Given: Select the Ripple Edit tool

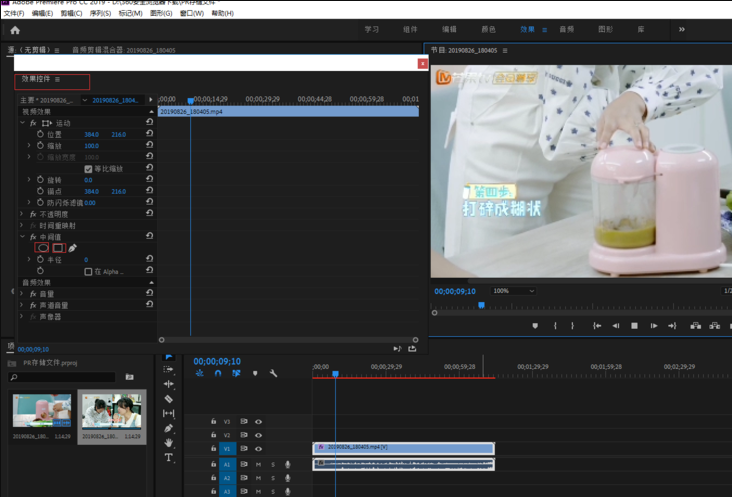Looking at the screenshot, I should pos(169,384).
